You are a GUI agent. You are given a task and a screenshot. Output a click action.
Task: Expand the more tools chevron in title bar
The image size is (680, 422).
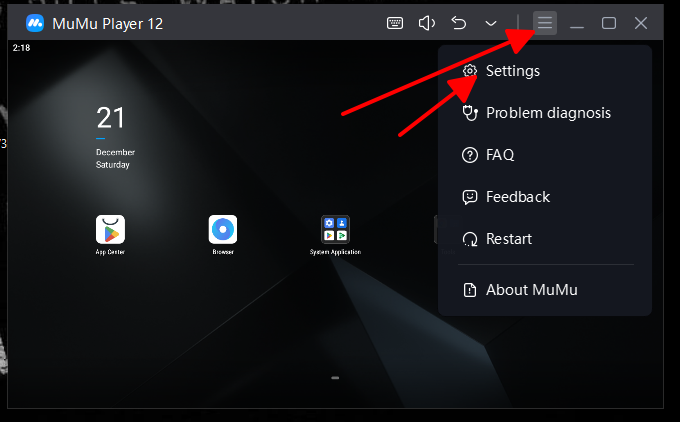click(490, 23)
